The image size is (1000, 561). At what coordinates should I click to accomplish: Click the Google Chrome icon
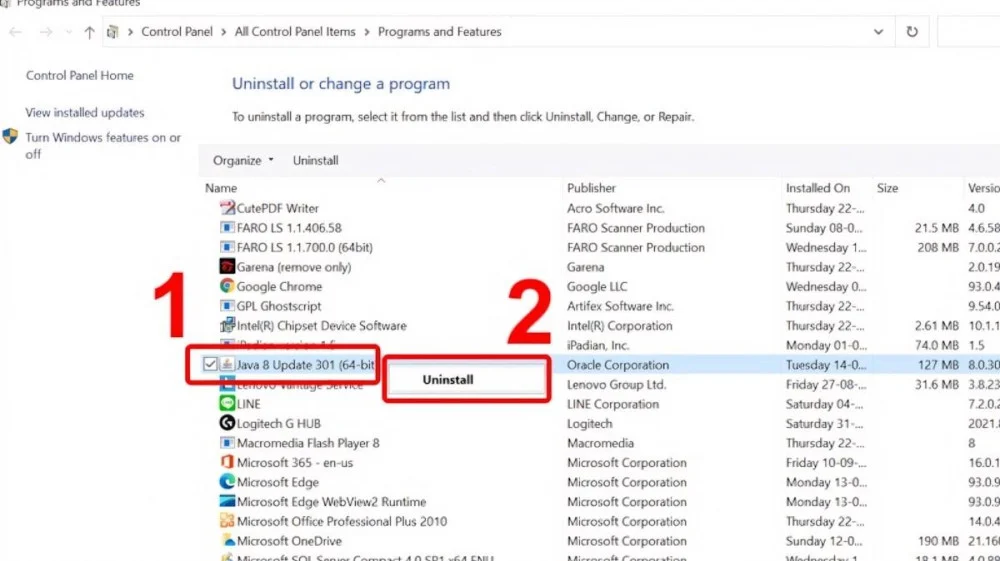coord(227,286)
